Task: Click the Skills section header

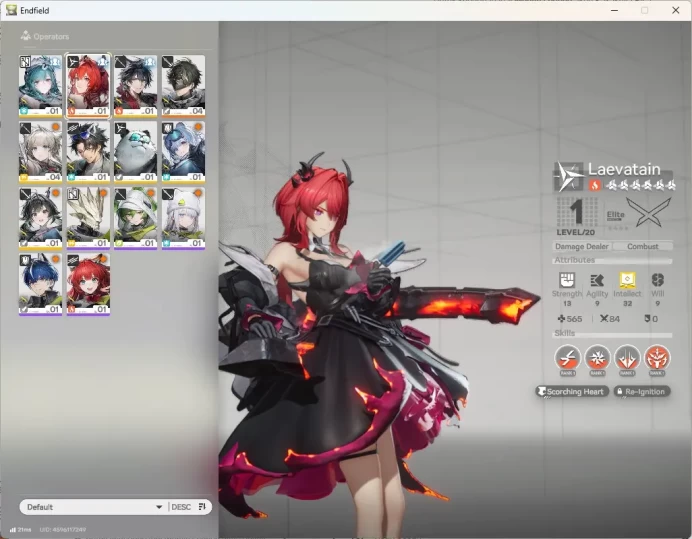Action: point(564,333)
